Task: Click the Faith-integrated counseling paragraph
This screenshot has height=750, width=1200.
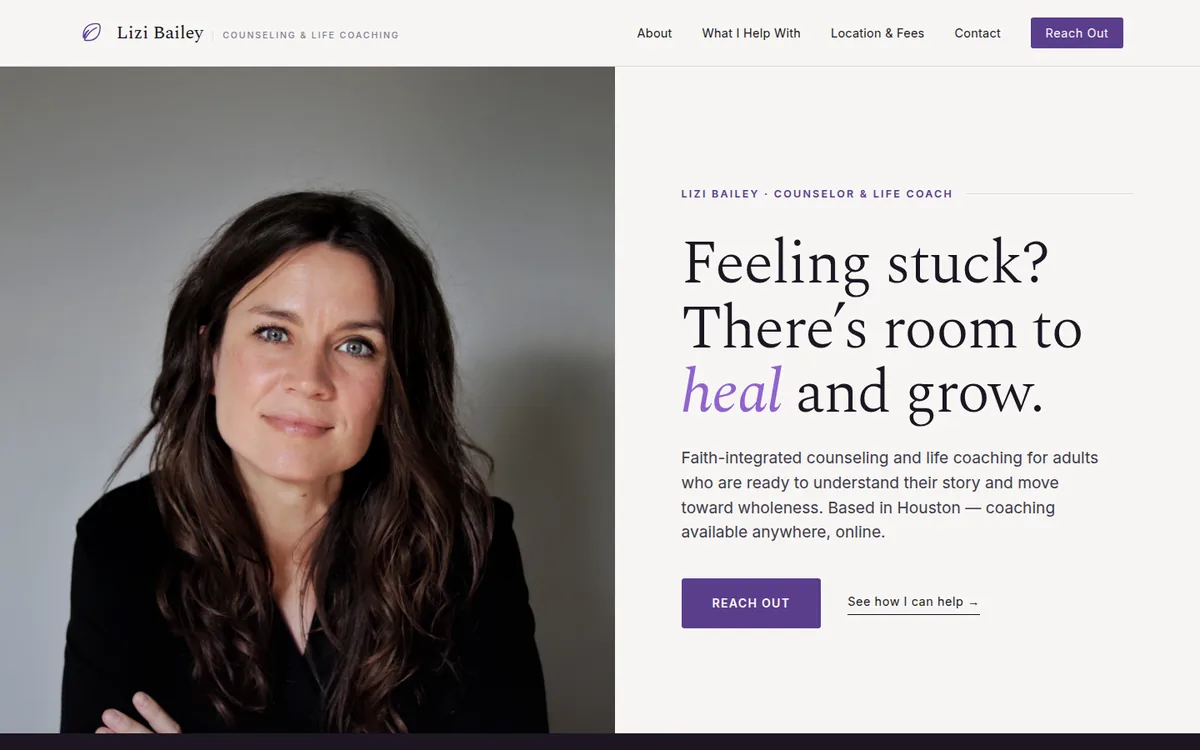Action: 890,495
